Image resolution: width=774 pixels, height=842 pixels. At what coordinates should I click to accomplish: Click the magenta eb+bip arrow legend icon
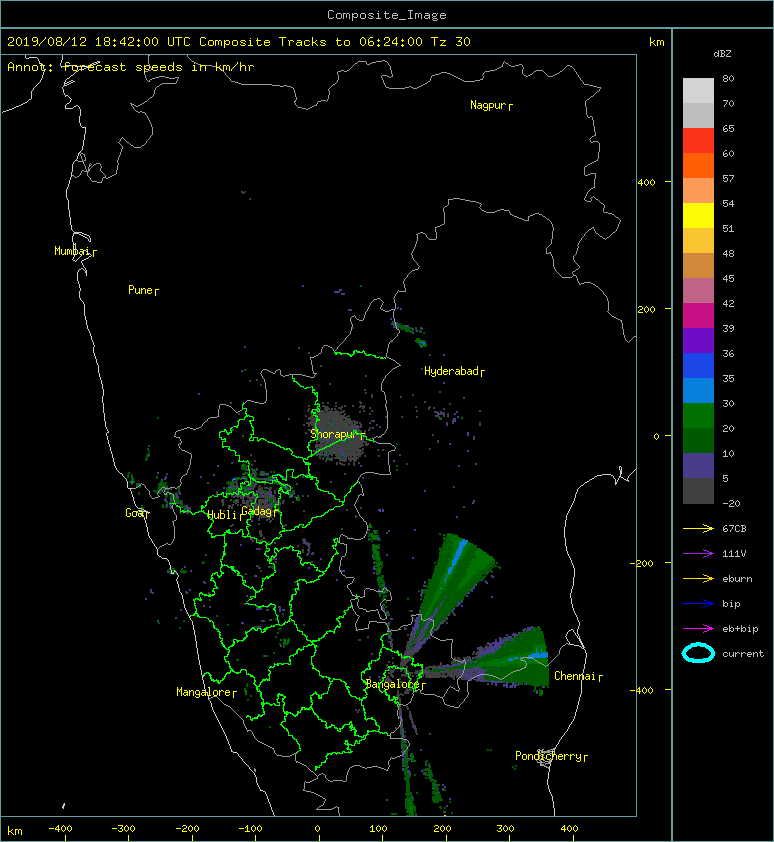(698, 628)
